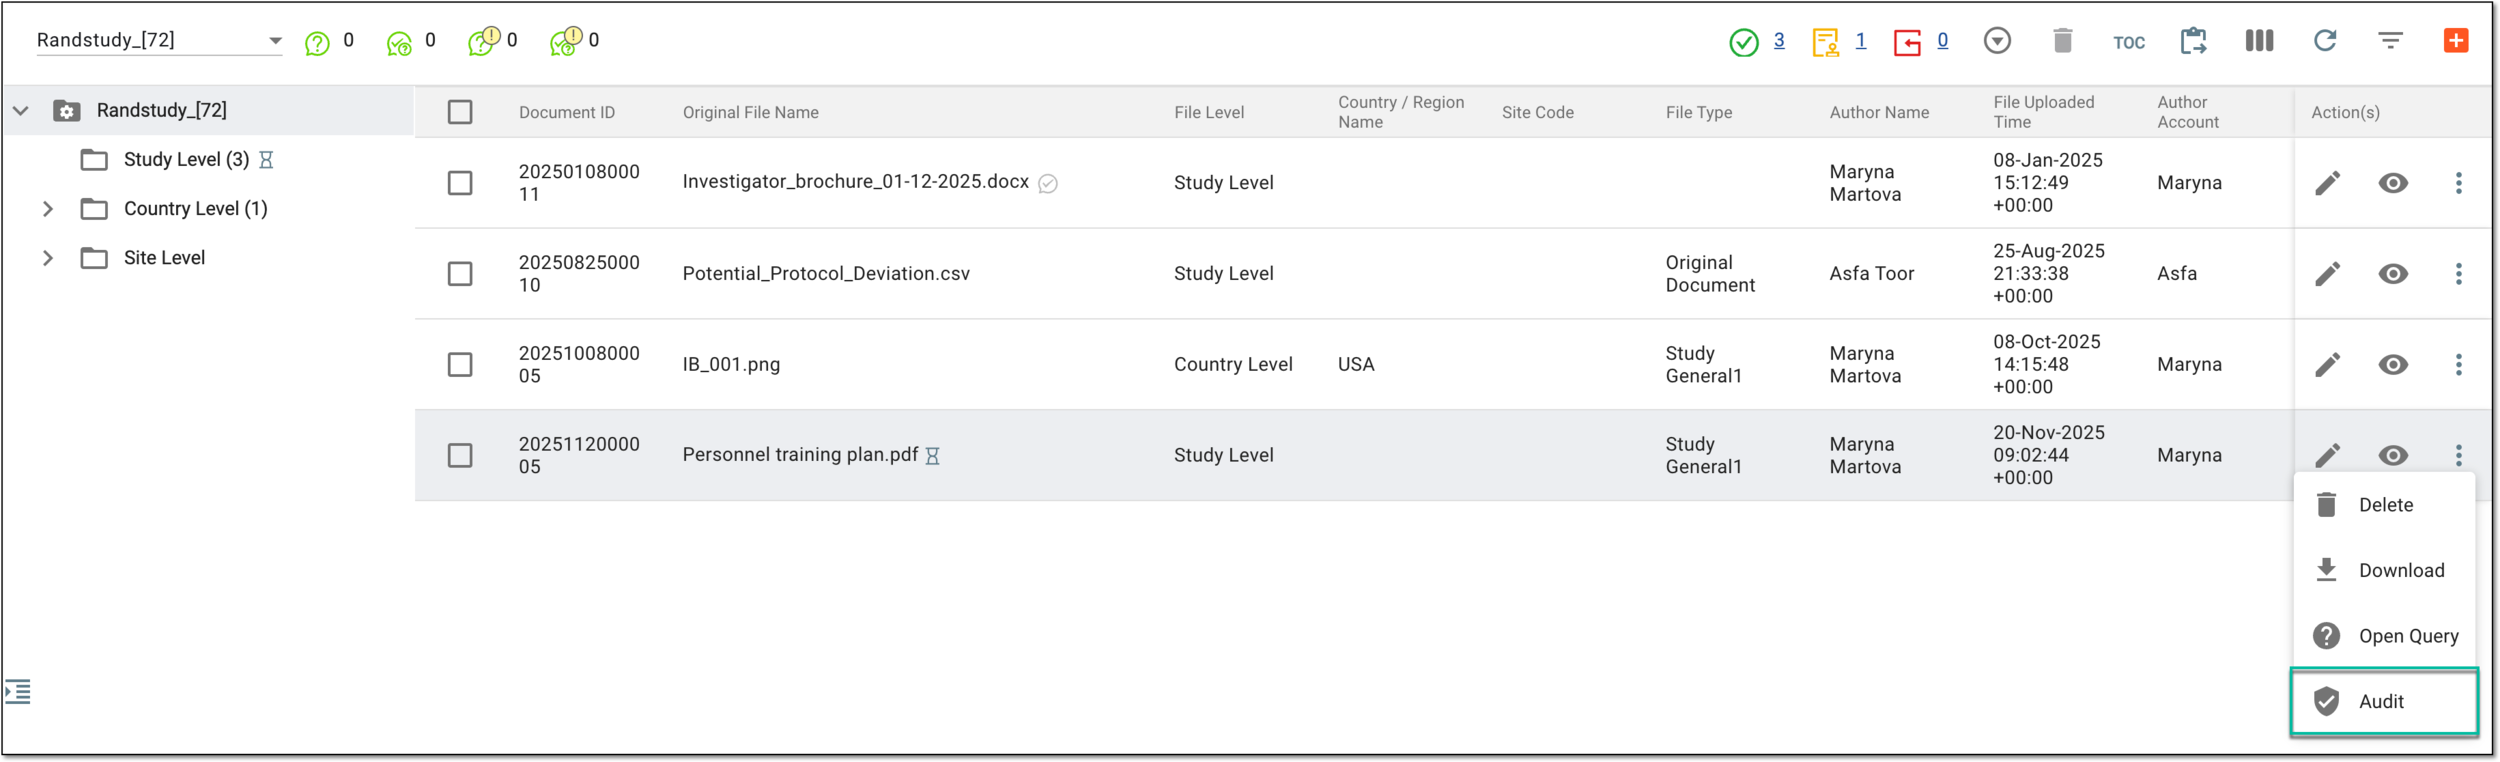This screenshot has width=2500, height=762.
Task: Expand the Country Level (1) folder
Action: tap(47, 208)
